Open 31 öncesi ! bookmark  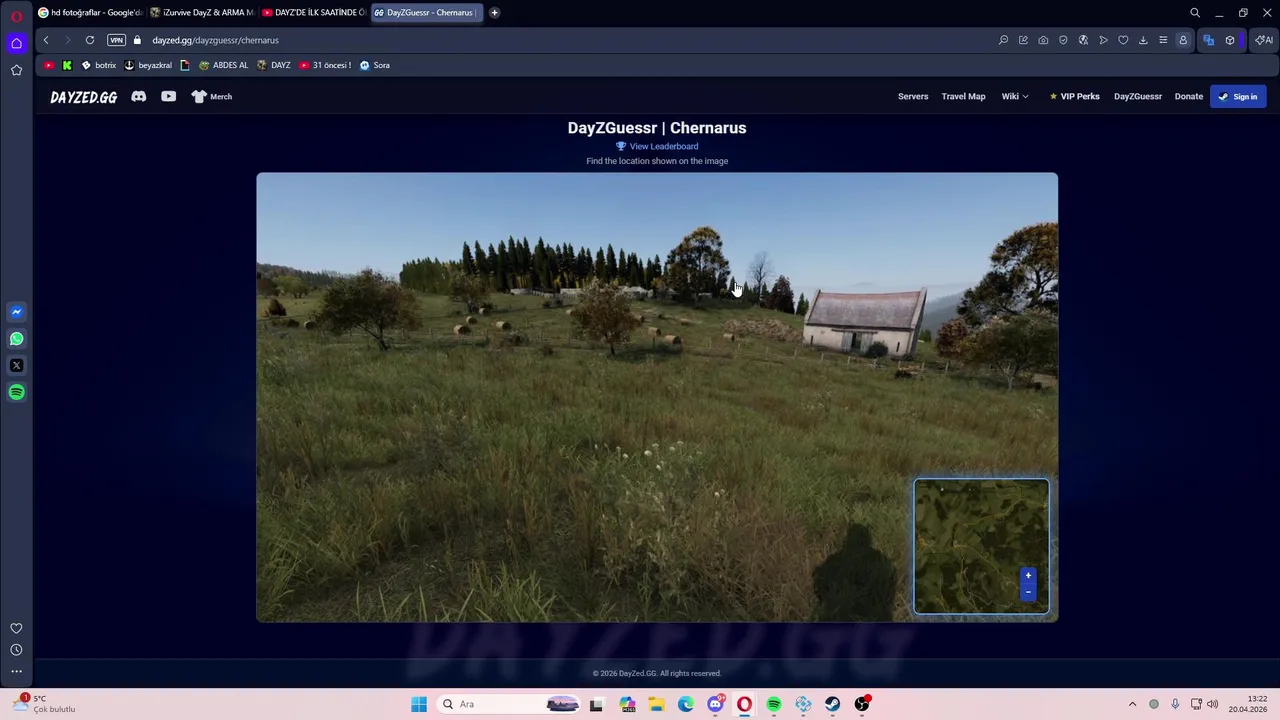coord(325,65)
